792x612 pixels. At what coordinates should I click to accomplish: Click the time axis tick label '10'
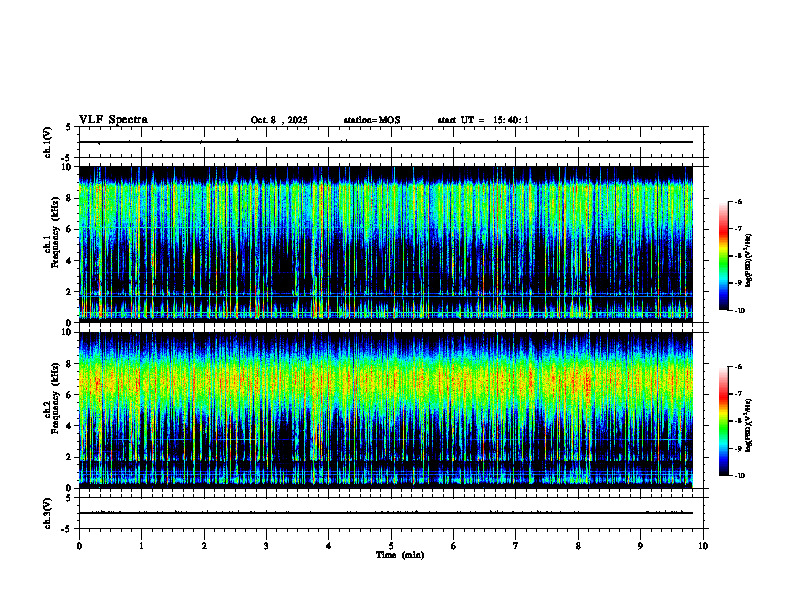coord(703,546)
